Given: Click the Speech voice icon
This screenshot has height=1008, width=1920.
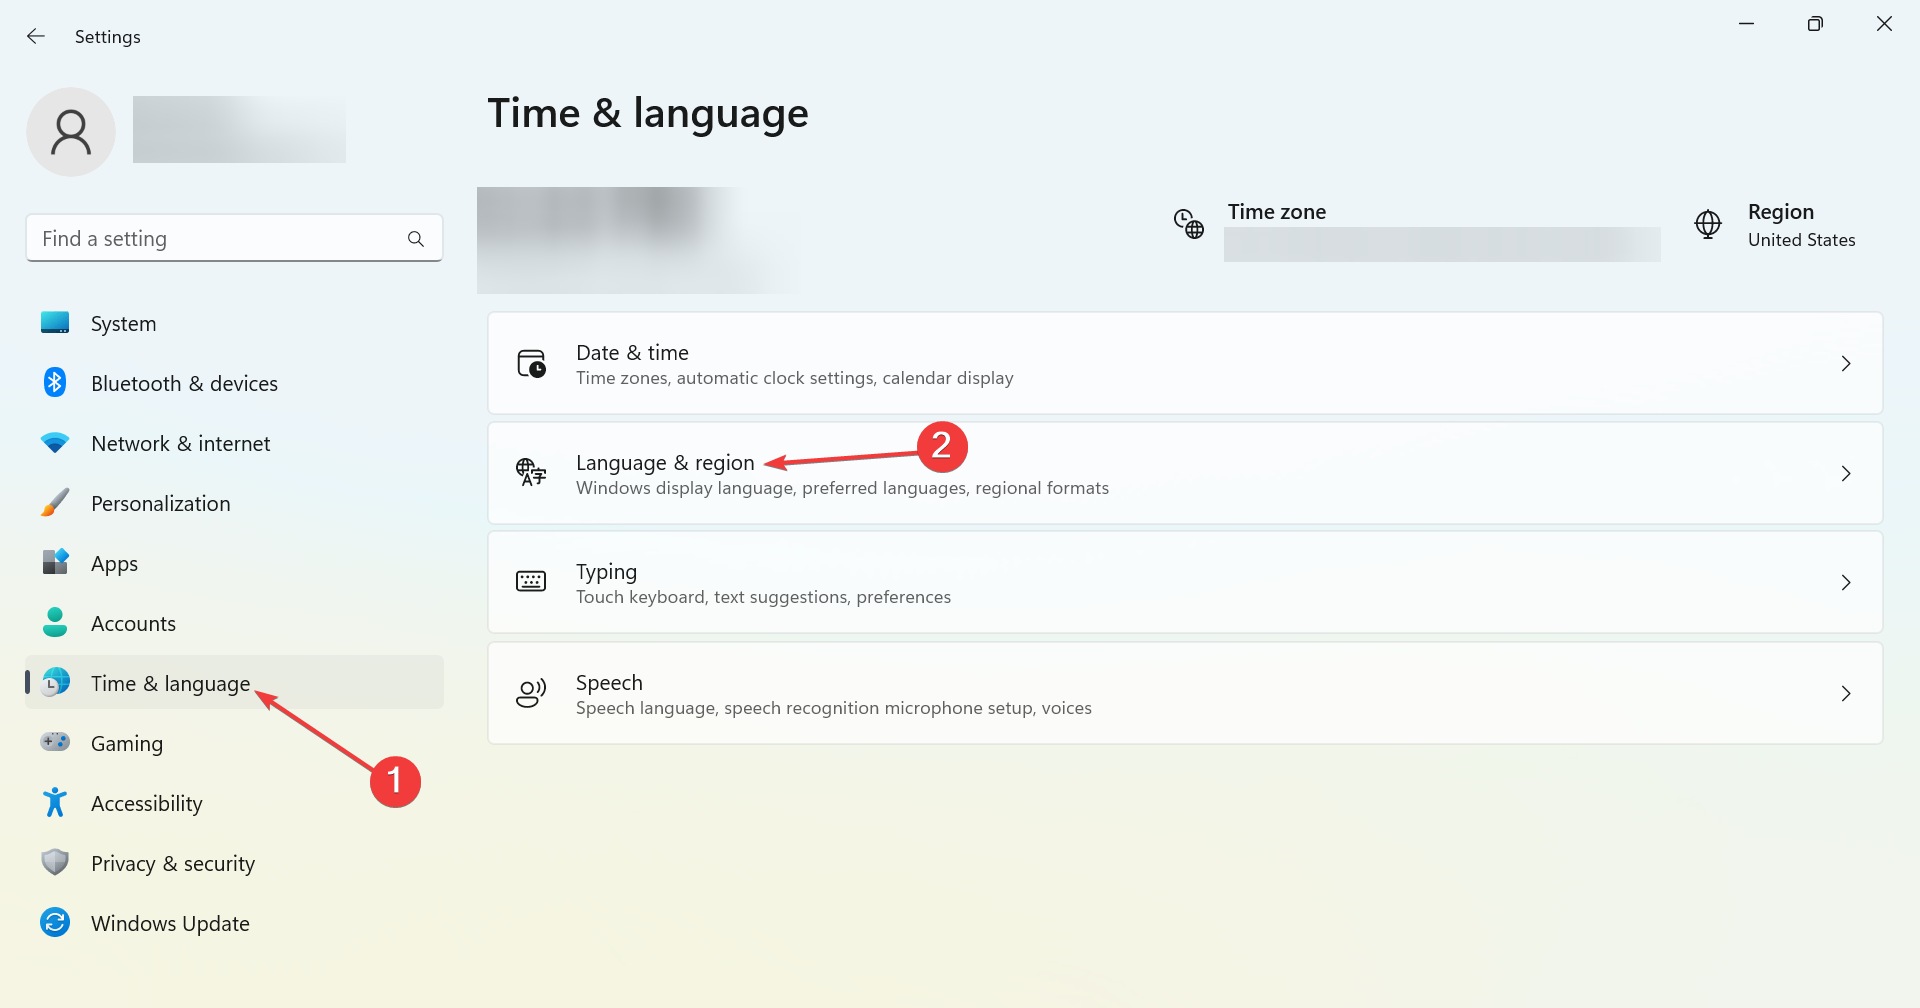Looking at the screenshot, I should coord(531,693).
